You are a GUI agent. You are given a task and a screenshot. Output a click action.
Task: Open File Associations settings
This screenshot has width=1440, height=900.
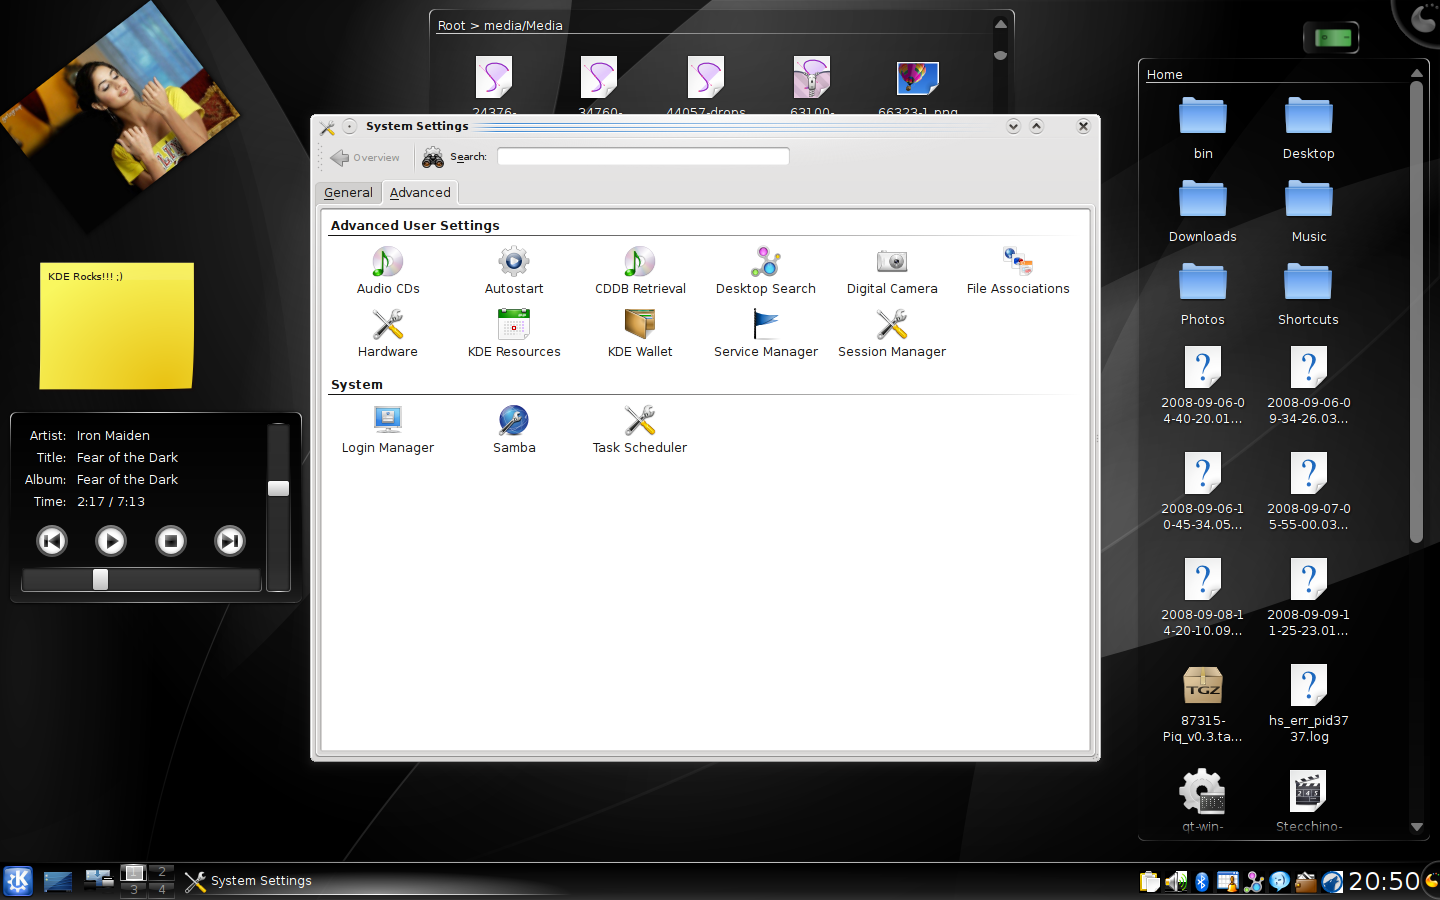click(x=1018, y=272)
